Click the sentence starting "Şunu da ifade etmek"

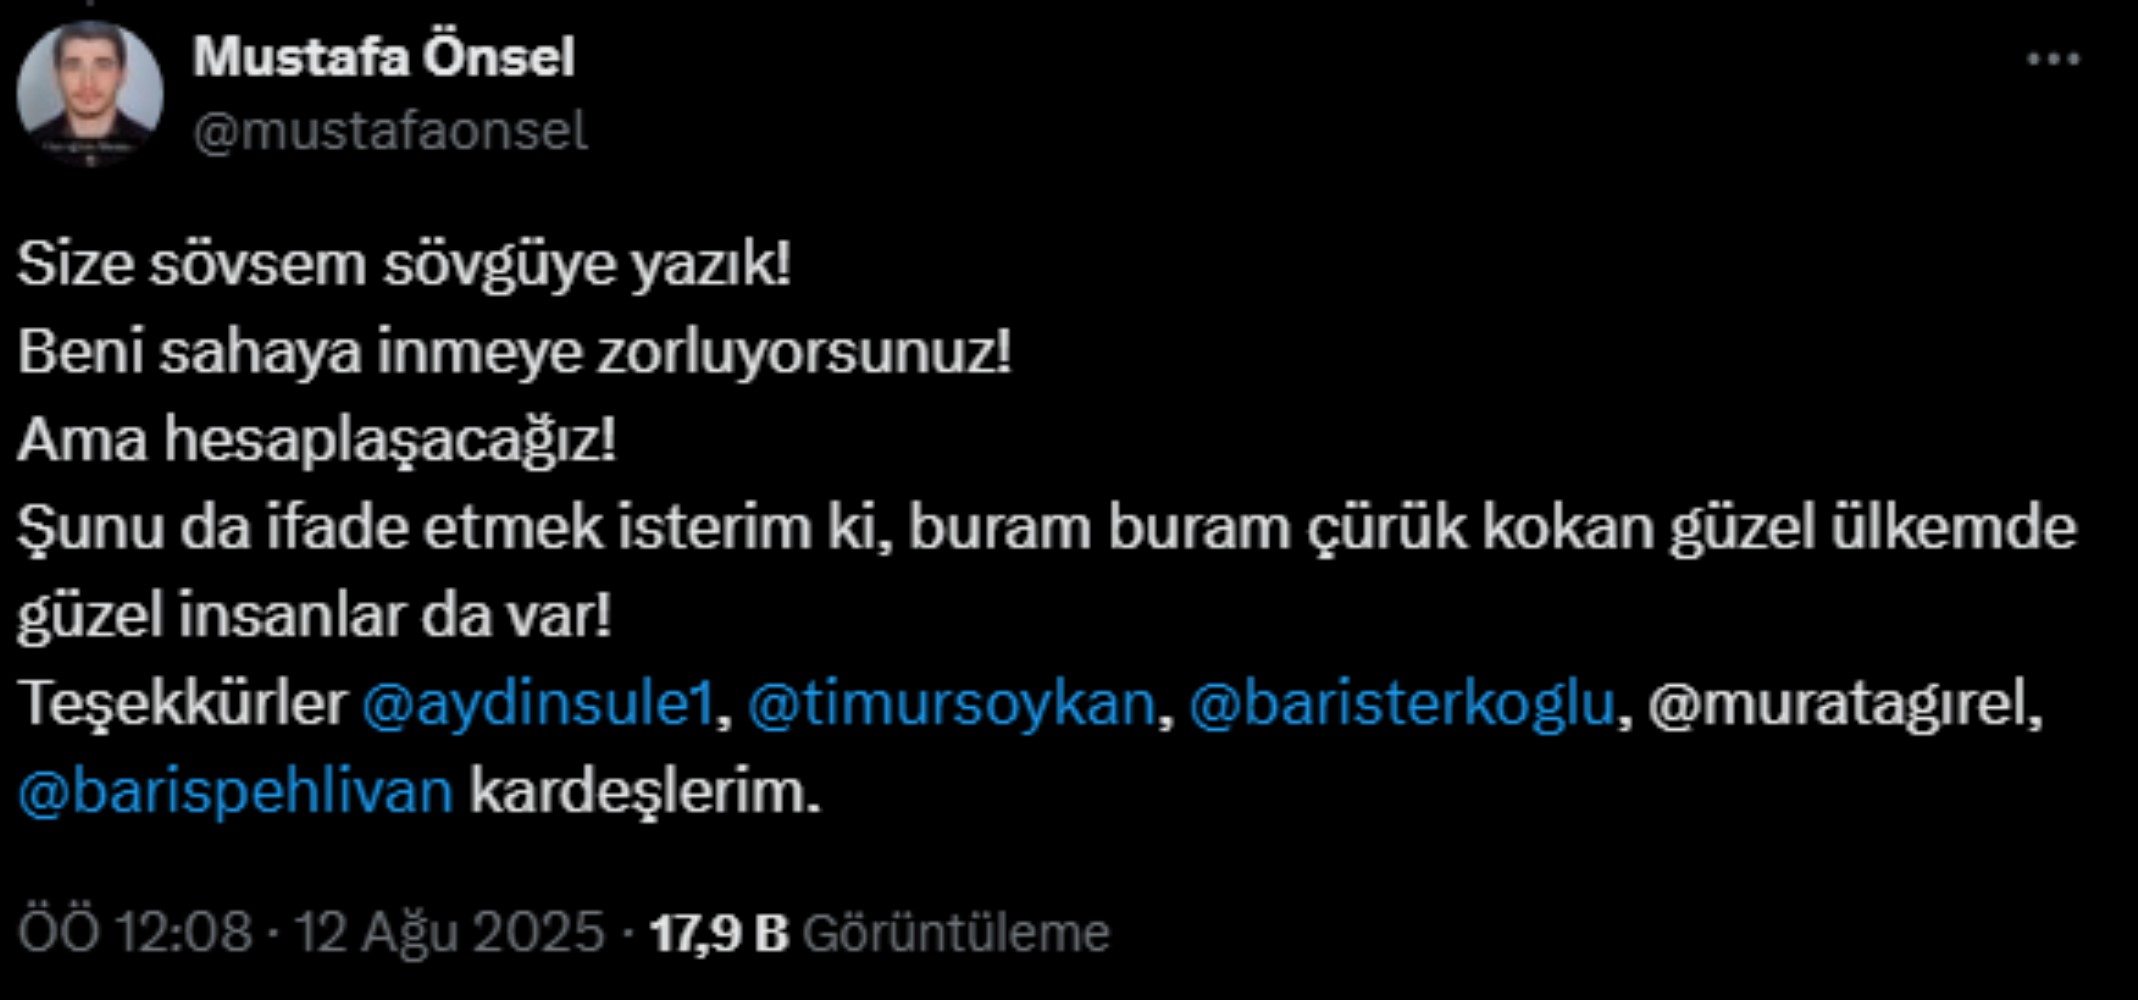point(1046,528)
